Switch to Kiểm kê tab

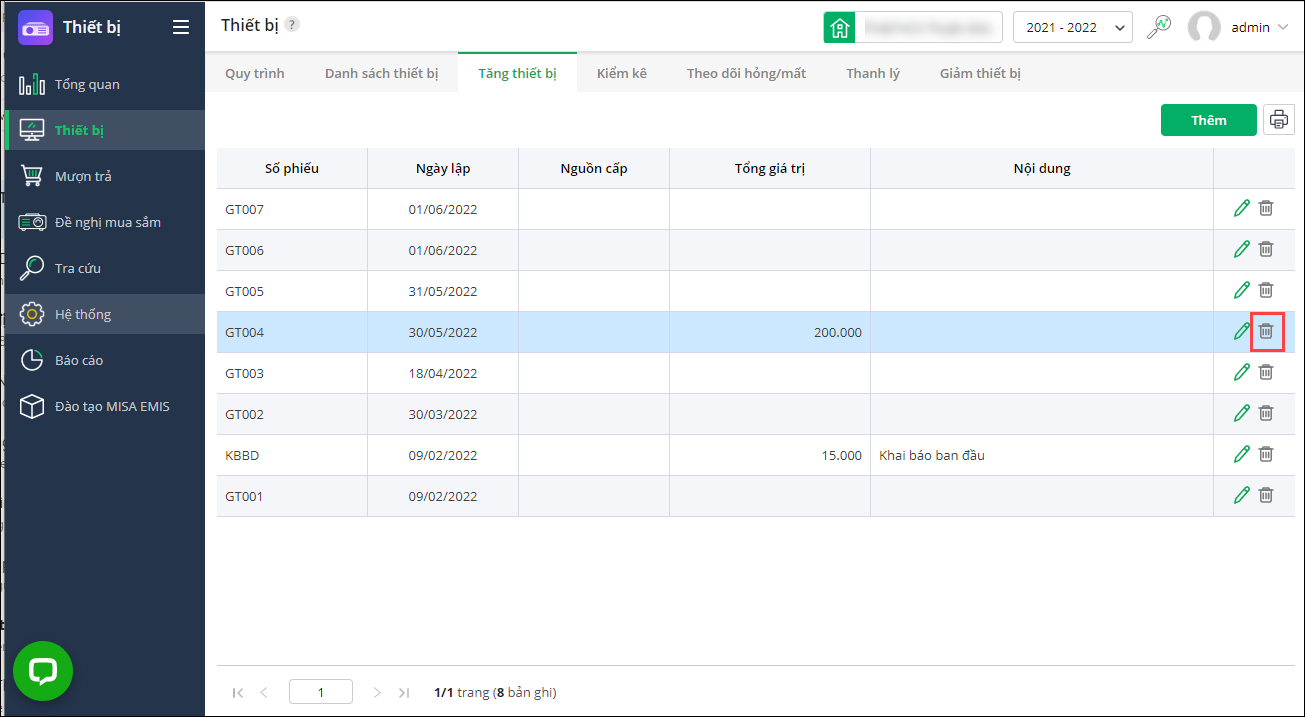click(x=622, y=73)
